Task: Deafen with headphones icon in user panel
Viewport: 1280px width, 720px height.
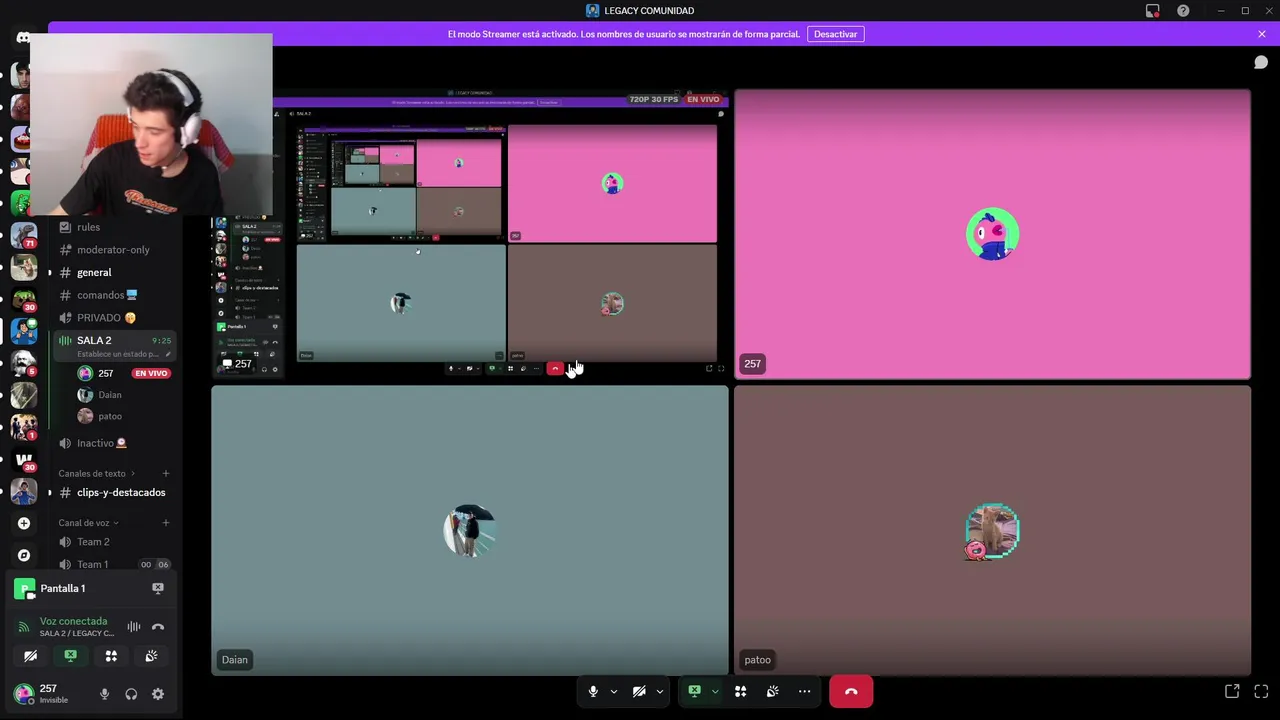Action: coord(131,694)
